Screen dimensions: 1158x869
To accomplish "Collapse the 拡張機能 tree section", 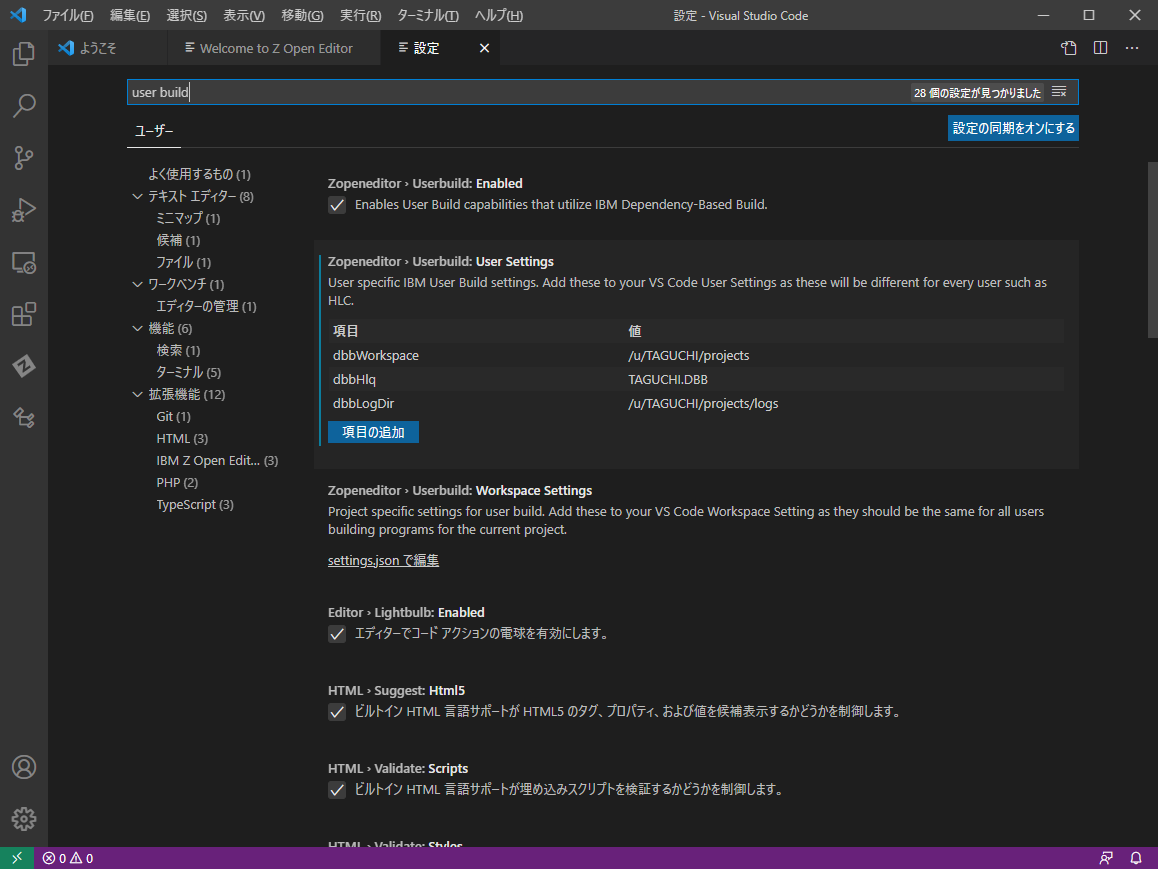I will (137, 394).
